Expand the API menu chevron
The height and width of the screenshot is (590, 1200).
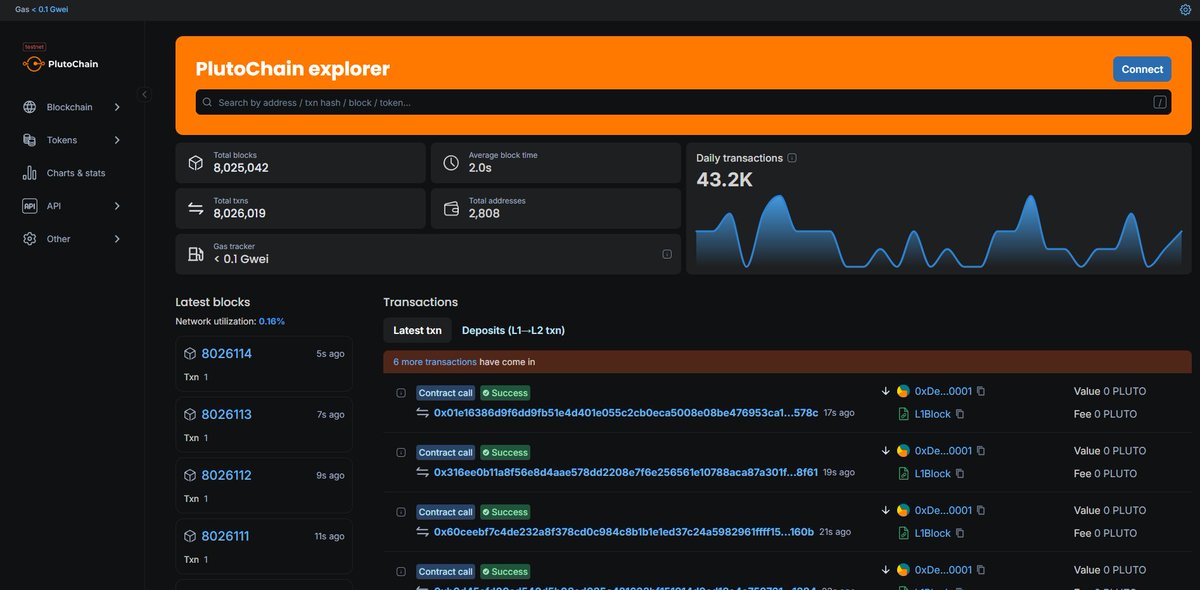tap(117, 206)
